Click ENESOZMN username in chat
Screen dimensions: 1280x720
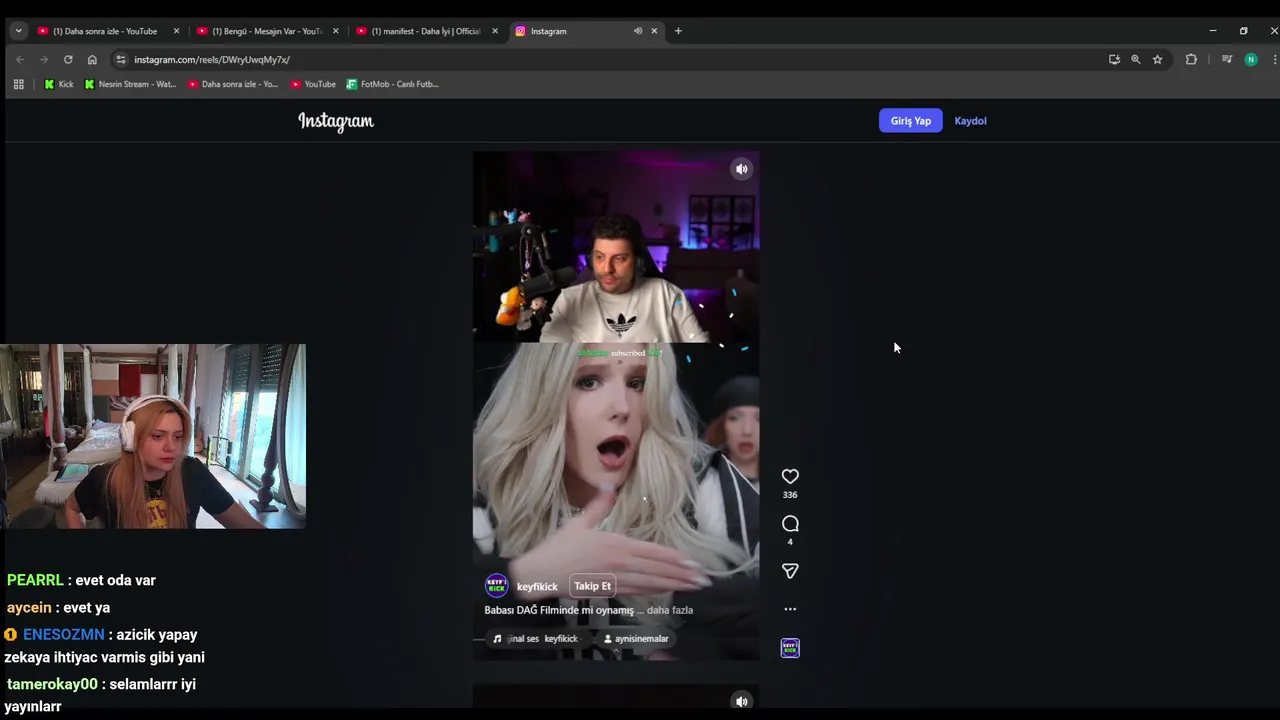(63, 635)
